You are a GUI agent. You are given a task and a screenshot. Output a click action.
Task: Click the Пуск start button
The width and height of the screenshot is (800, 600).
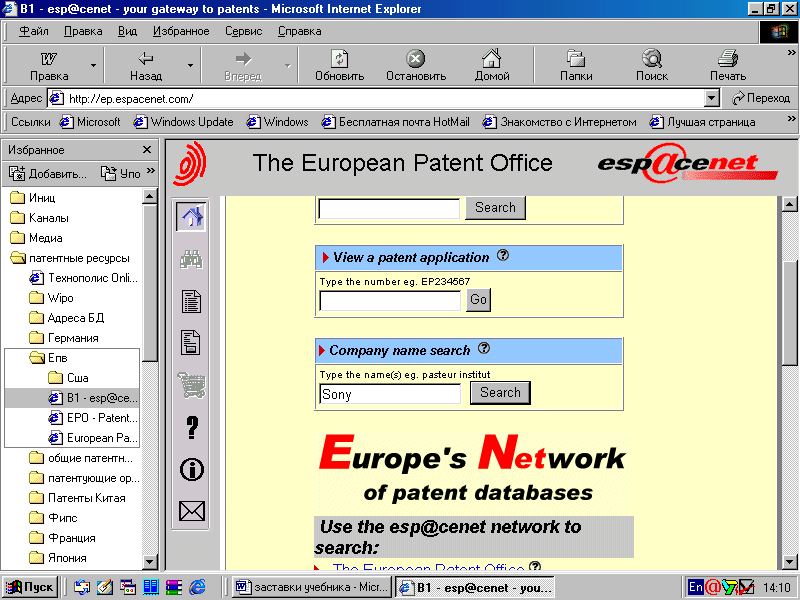tap(30, 587)
